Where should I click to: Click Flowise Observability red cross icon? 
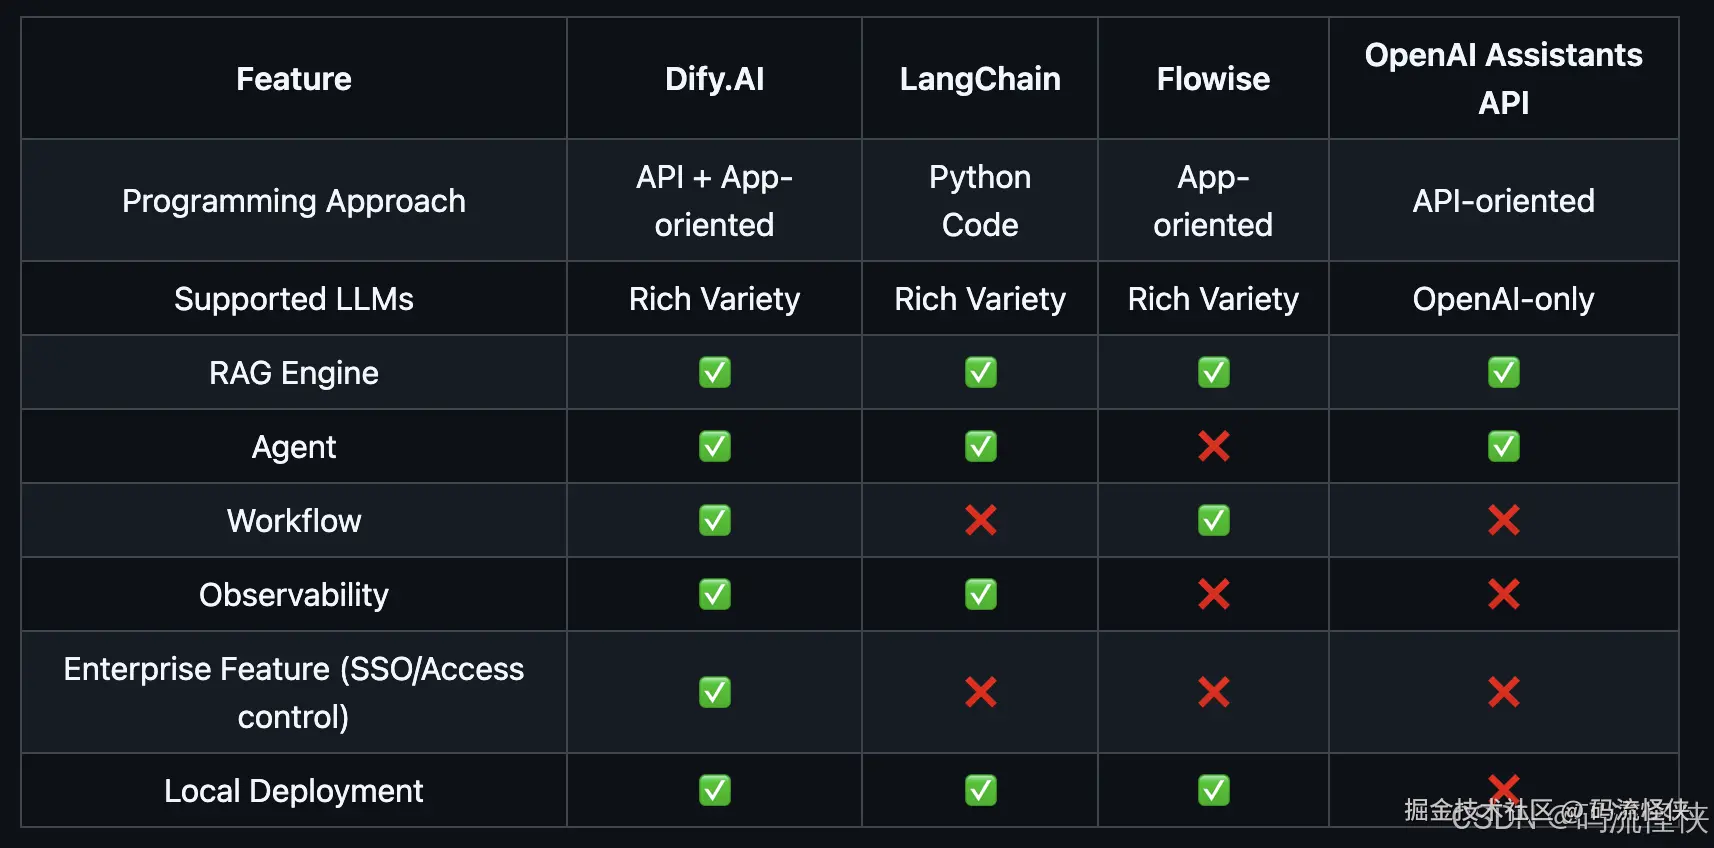(1213, 594)
